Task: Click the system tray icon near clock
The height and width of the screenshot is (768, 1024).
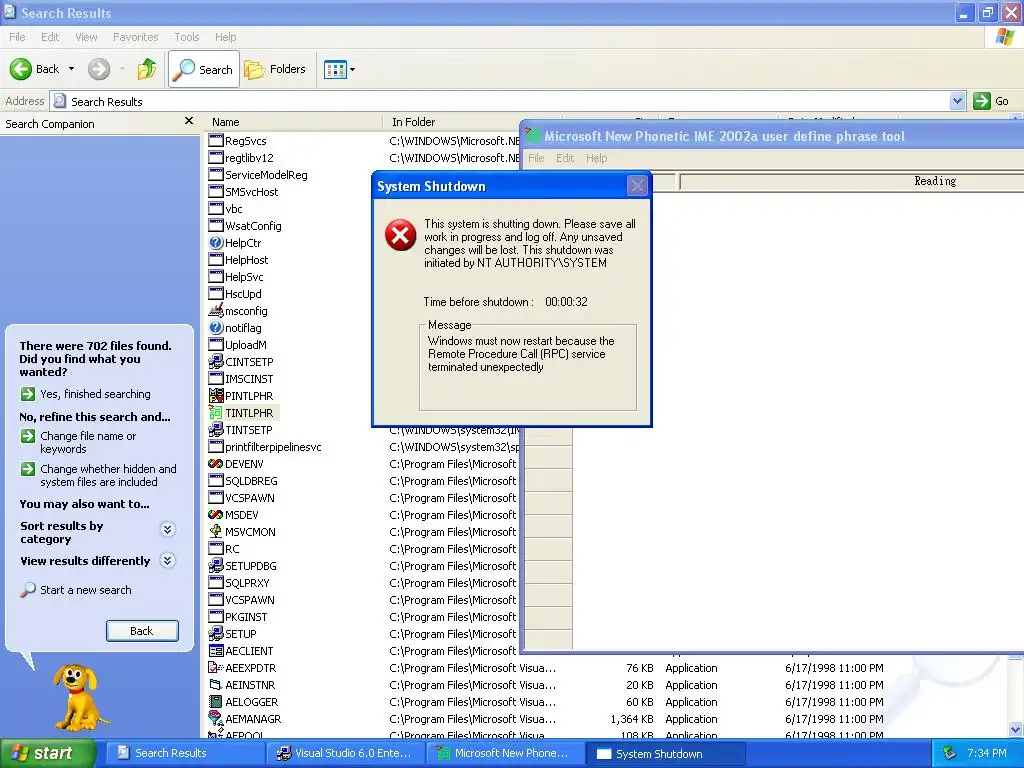Action: (x=950, y=753)
